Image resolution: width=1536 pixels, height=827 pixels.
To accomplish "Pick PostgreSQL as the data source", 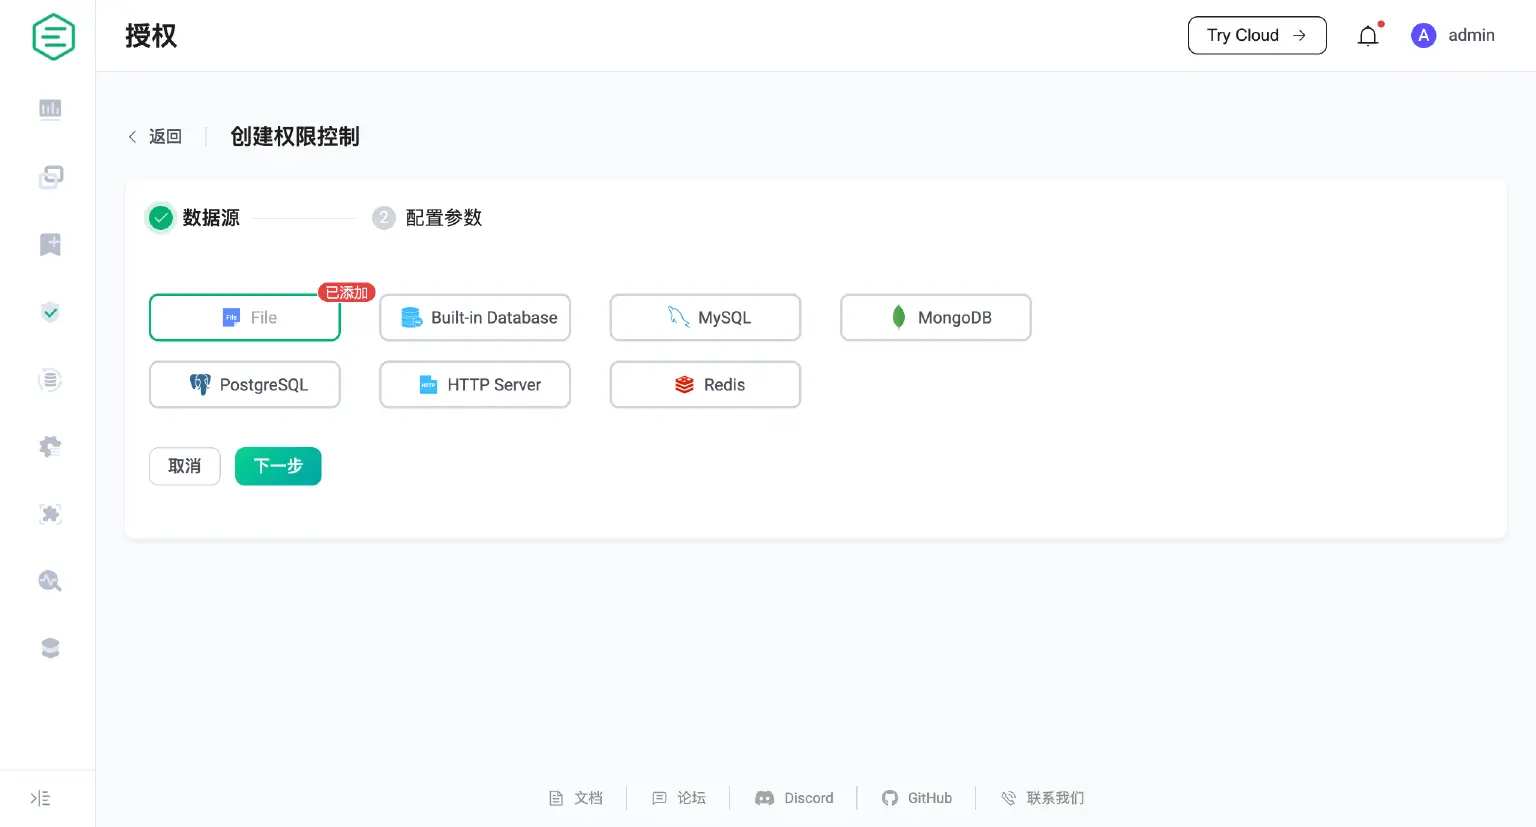I will pyautogui.click(x=245, y=385).
